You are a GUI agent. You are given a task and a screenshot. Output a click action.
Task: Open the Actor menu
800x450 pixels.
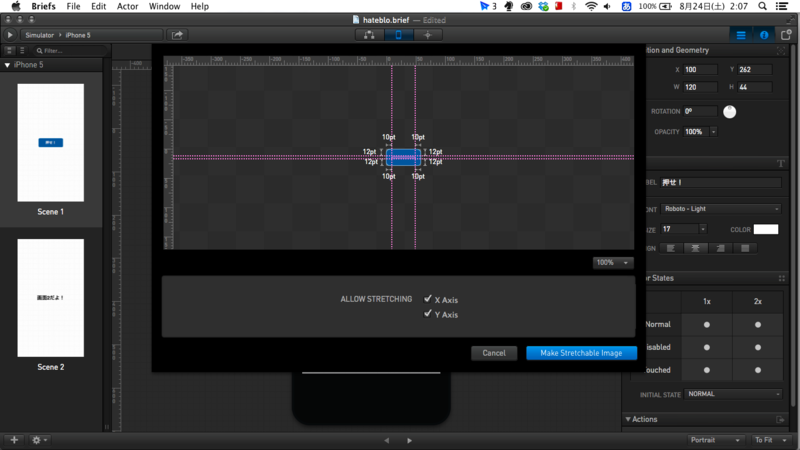point(128,7)
